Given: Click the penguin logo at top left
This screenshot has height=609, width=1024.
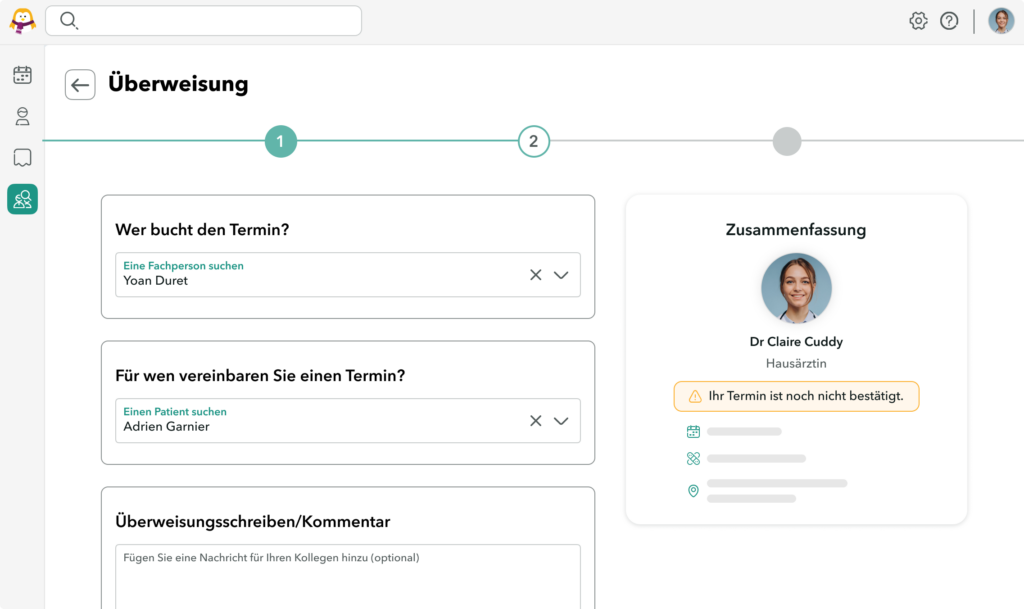Looking at the screenshot, I should tap(21, 20).
